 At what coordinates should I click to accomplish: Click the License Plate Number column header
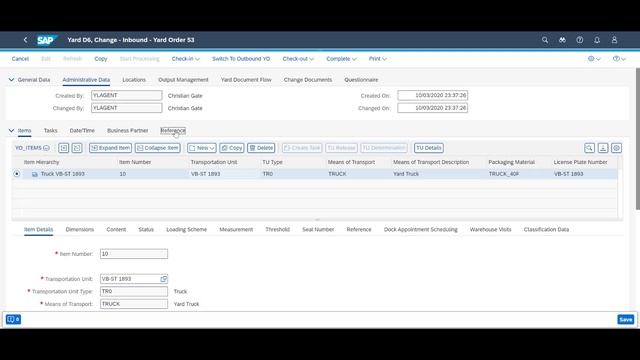point(580,162)
